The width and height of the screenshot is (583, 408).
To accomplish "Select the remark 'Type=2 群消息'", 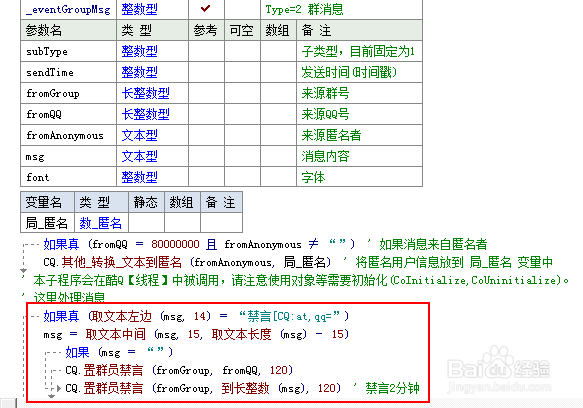I will coord(305,9).
